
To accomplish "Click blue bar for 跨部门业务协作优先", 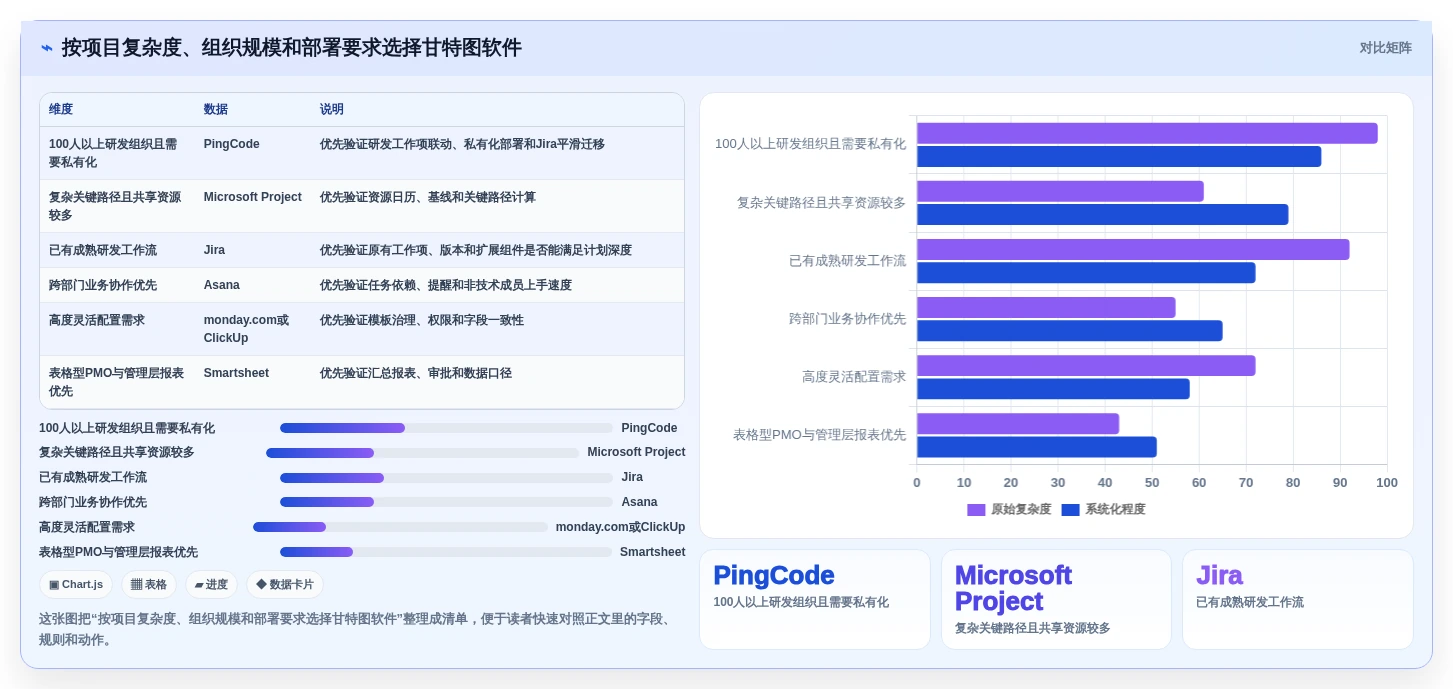I will (1070, 331).
